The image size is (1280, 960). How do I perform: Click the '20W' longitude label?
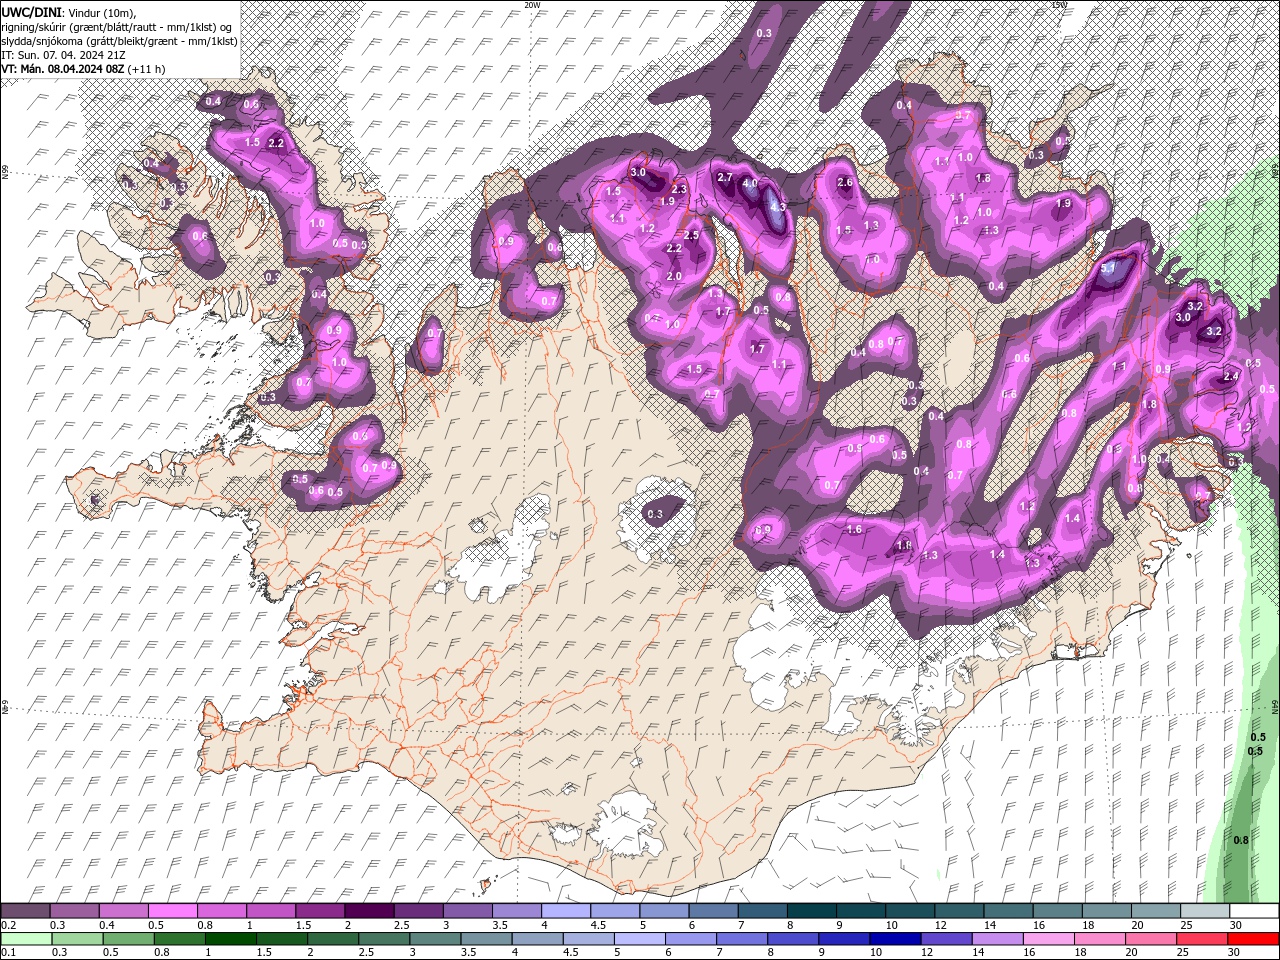[x=532, y=5]
